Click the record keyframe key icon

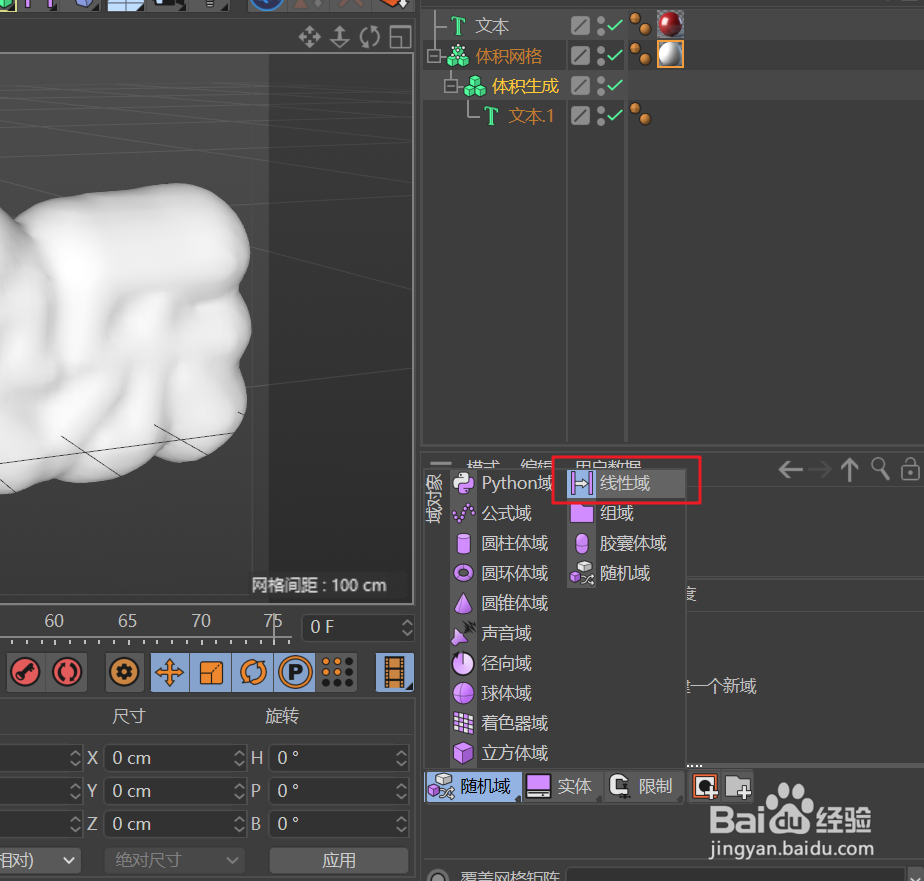(25, 672)
